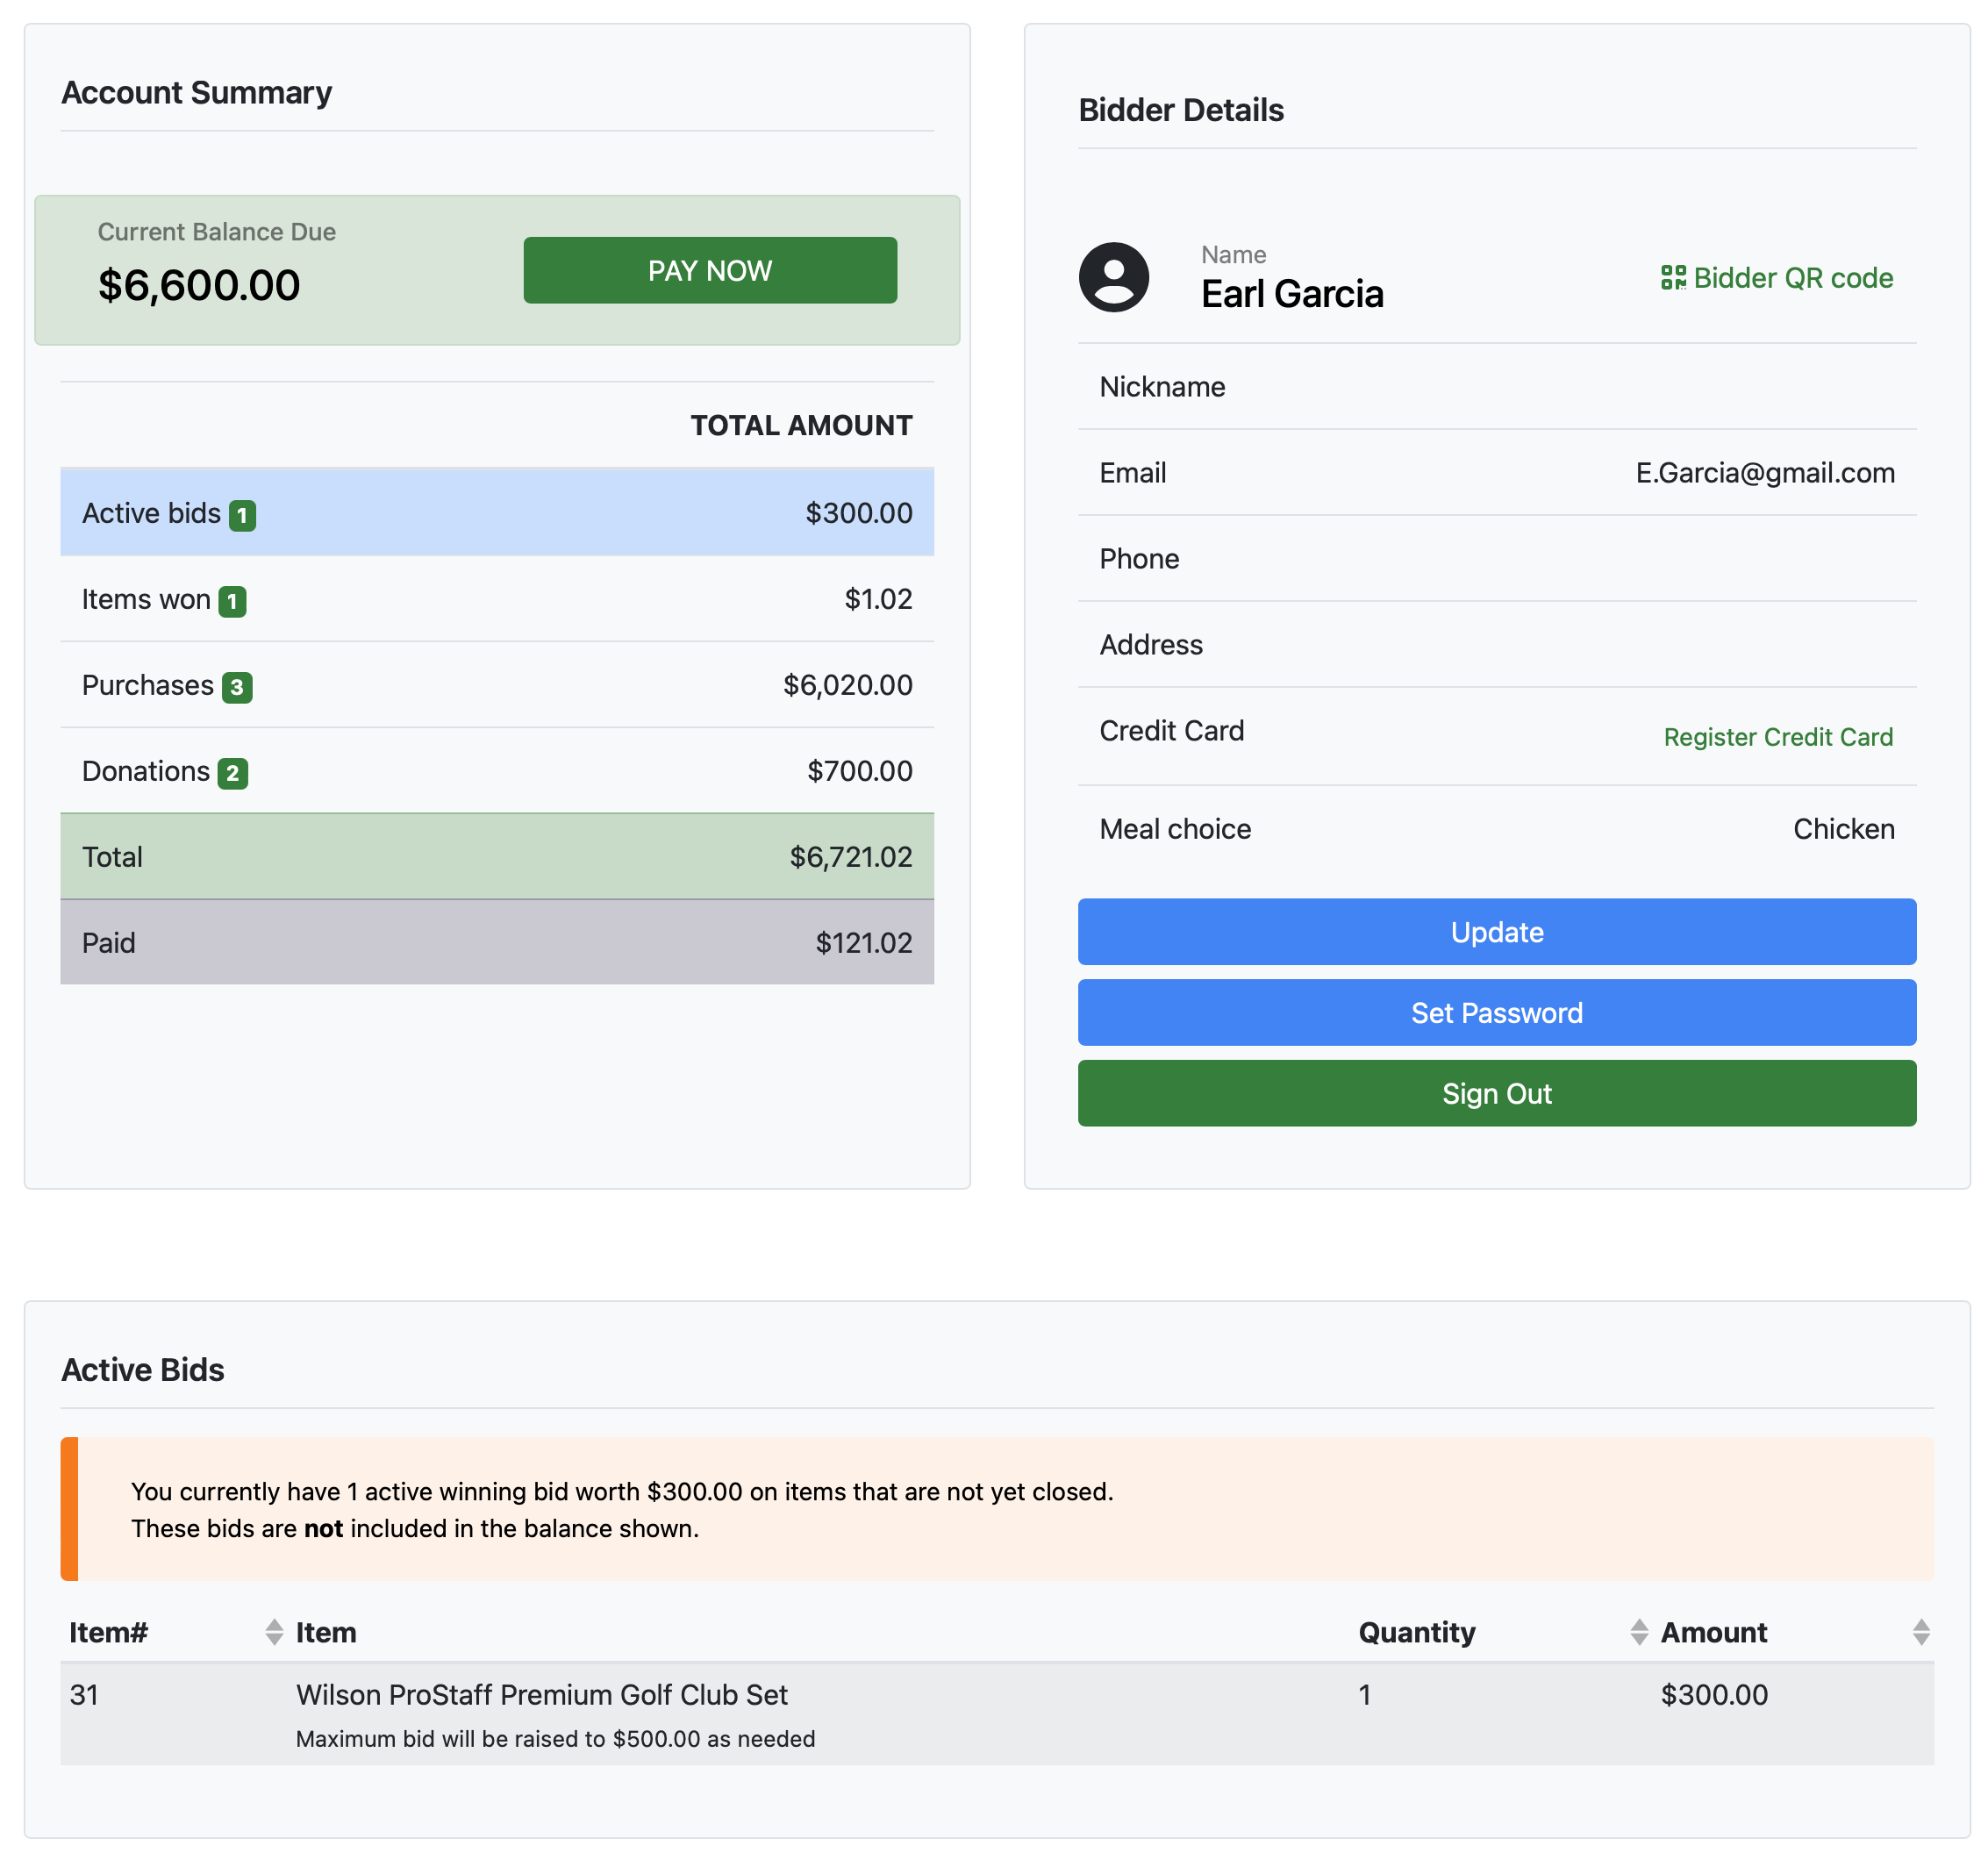This screenshot has width=1988, height=1860.
Task: Sort by the Quantity column arrows
Action: (1638, 1632)
